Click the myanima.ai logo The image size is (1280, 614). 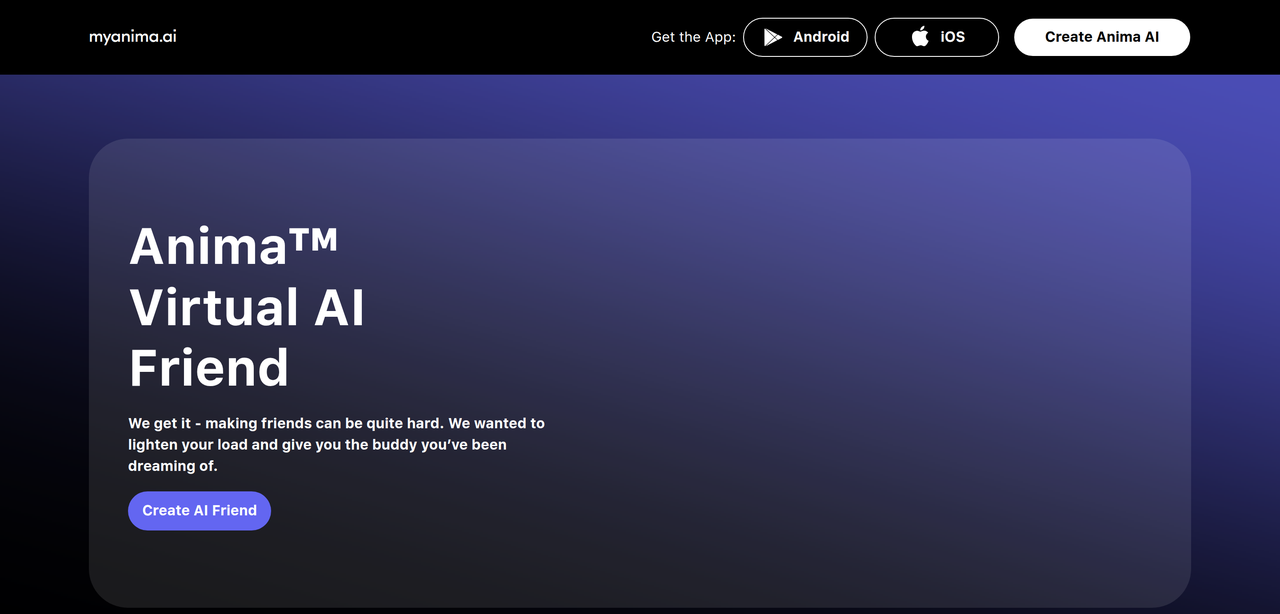[133, 37]
